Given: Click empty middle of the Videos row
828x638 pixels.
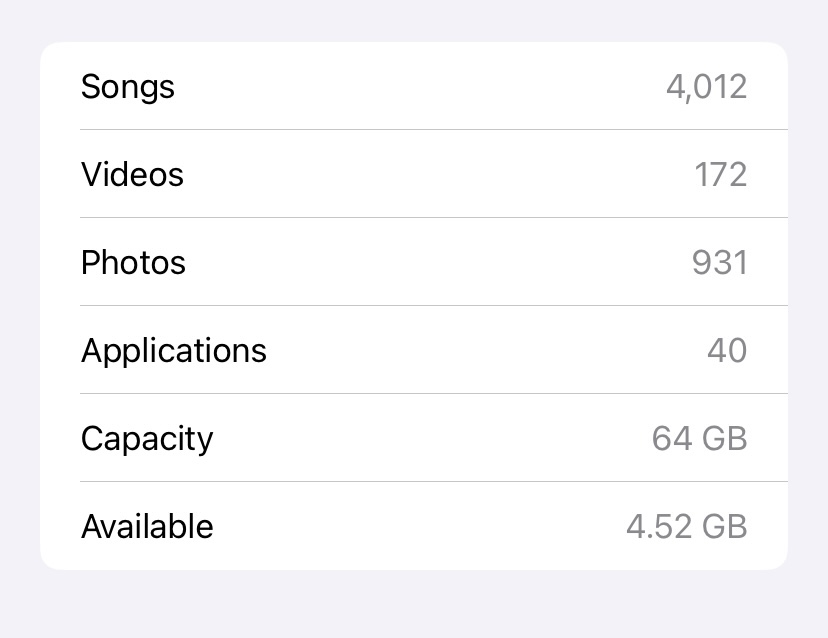Looking at the screenshot, I should (x=420, y=175).
